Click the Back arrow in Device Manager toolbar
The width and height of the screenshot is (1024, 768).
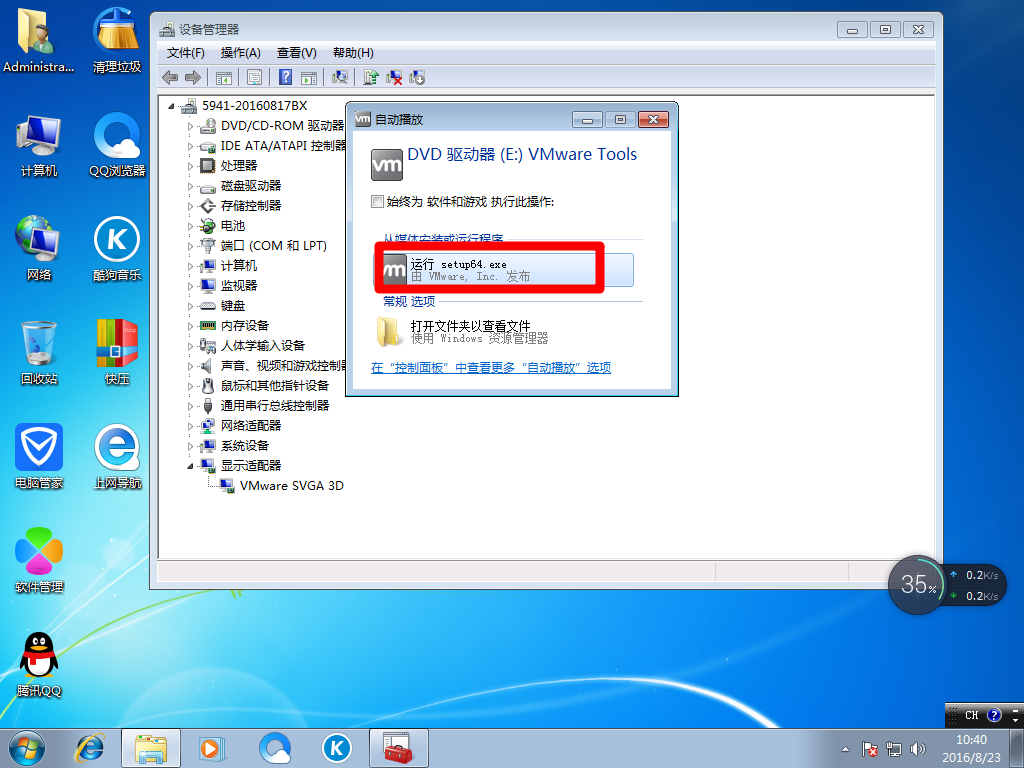170,78
